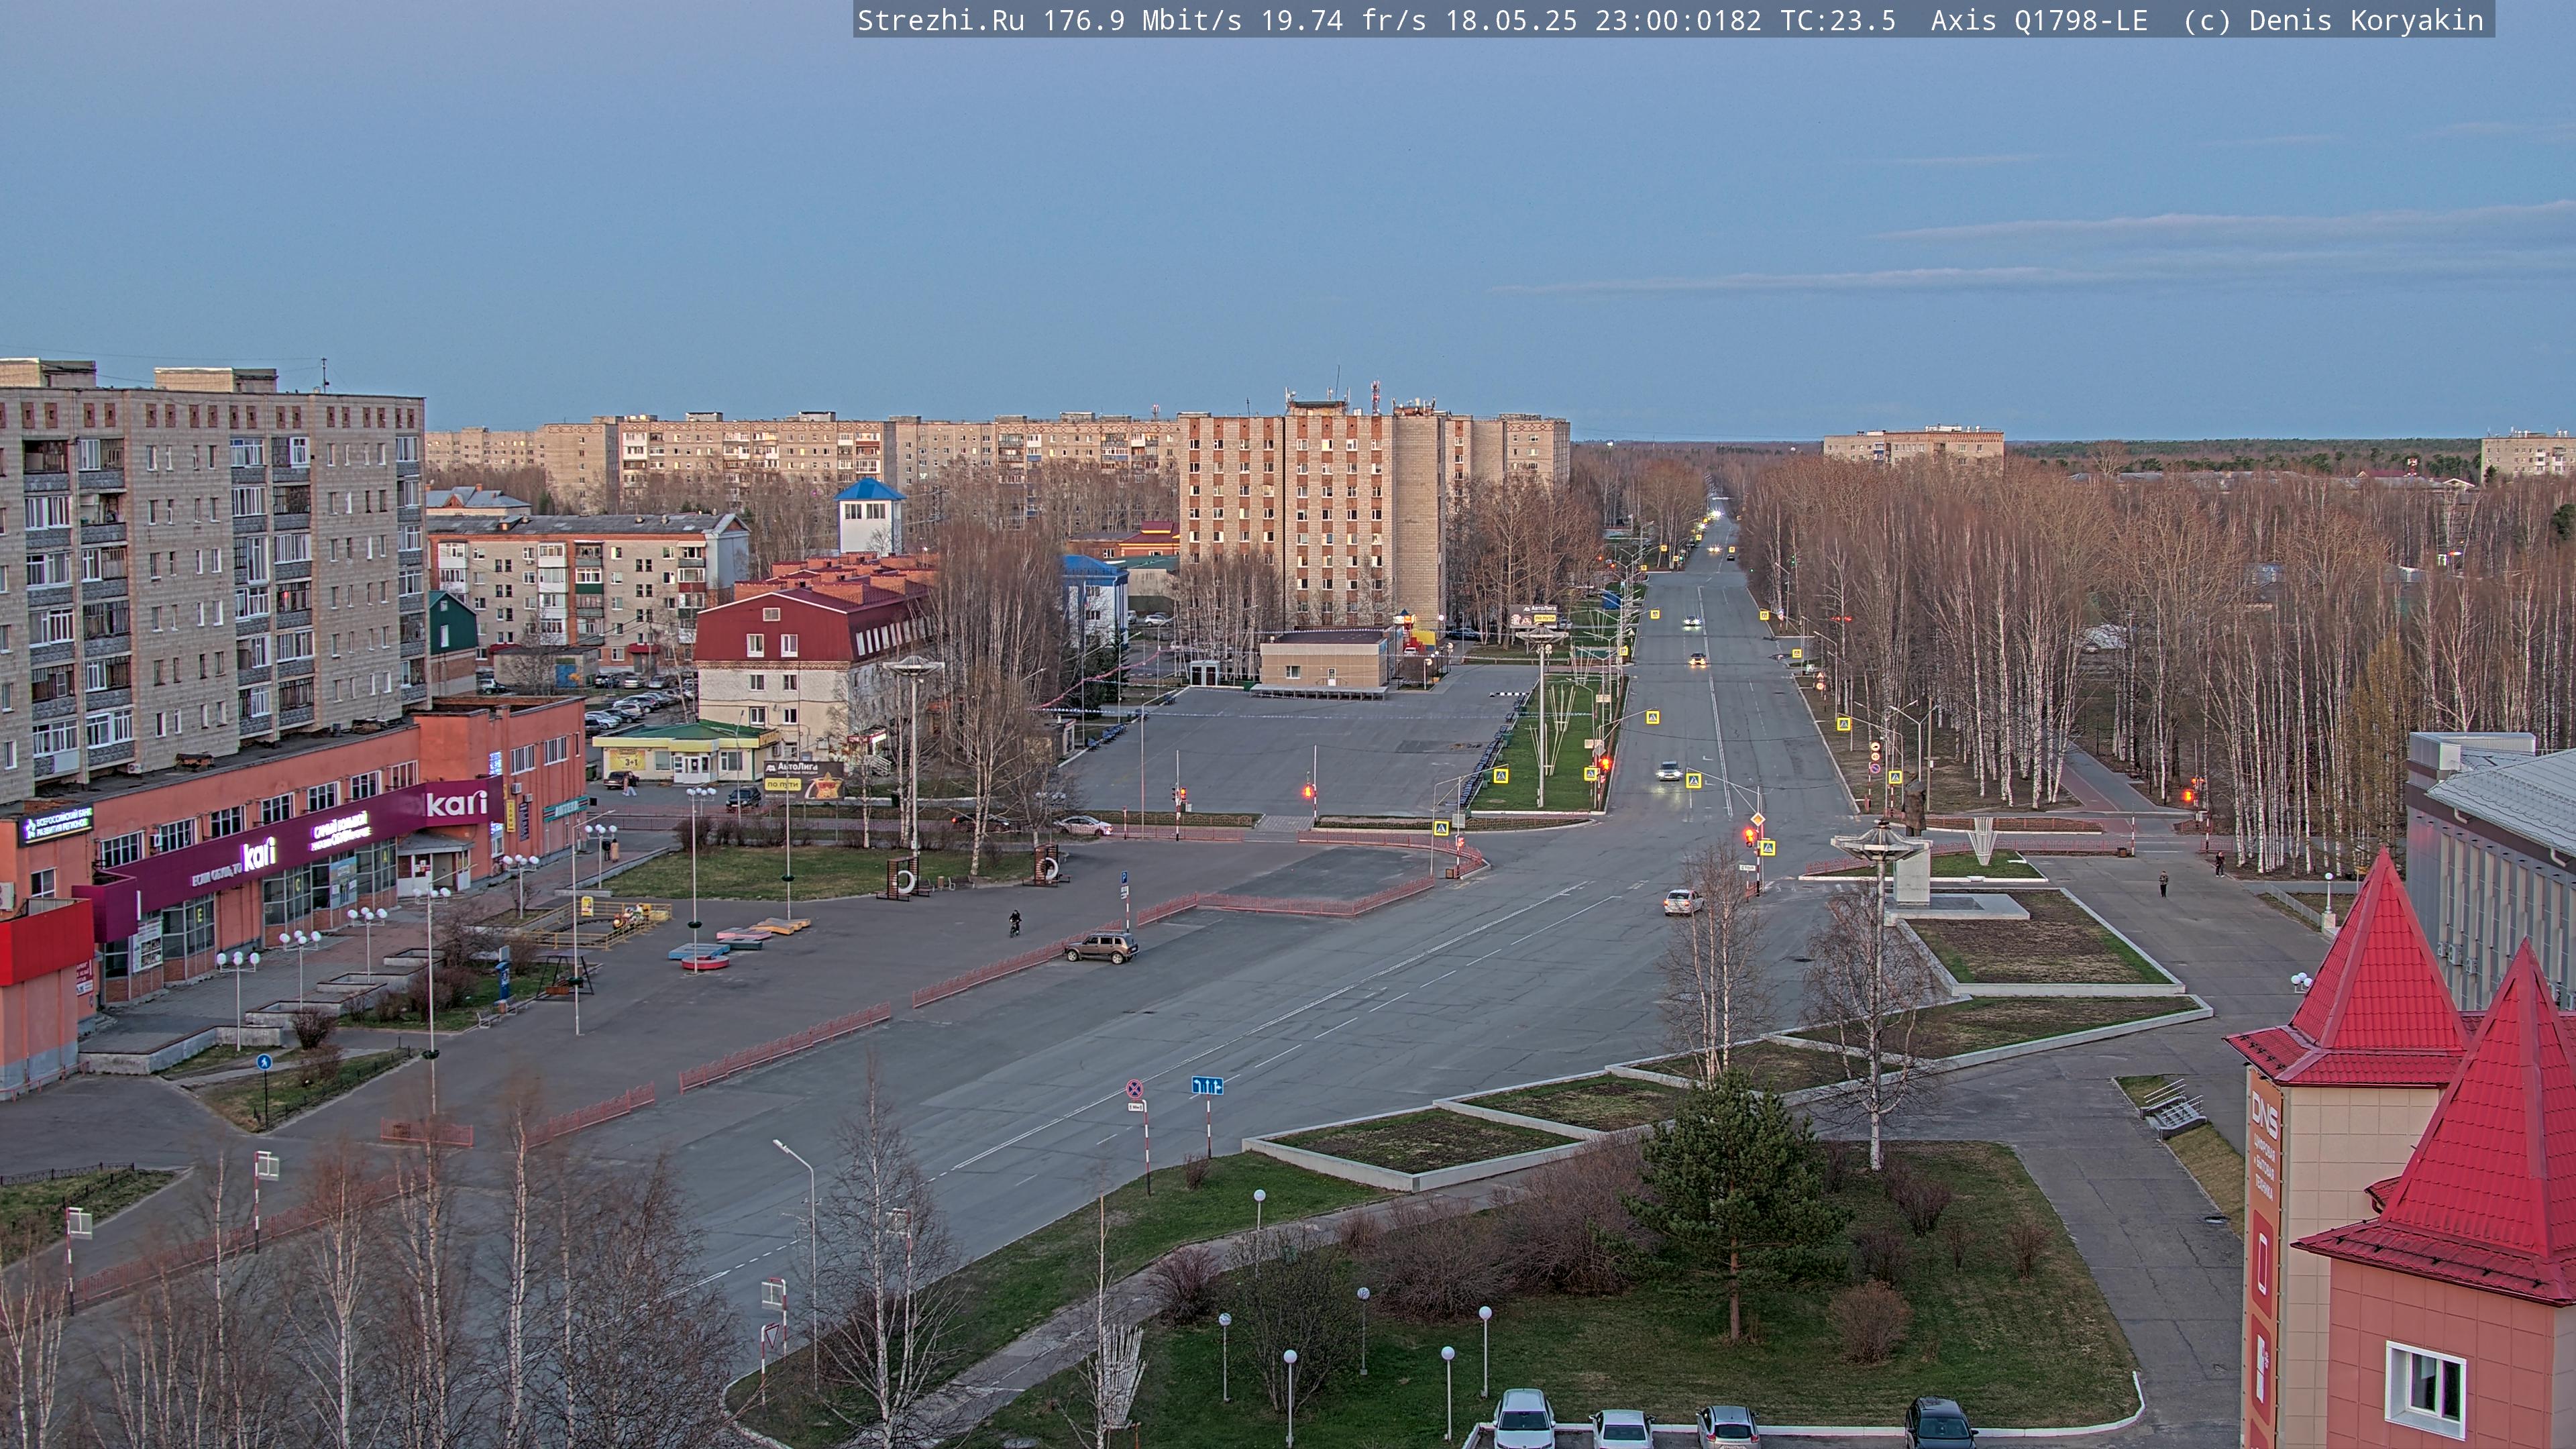Select the "176.9 Mbit/s" bitrate value
Viewport: 2576px width, 1449px height.
(1142, 21)
